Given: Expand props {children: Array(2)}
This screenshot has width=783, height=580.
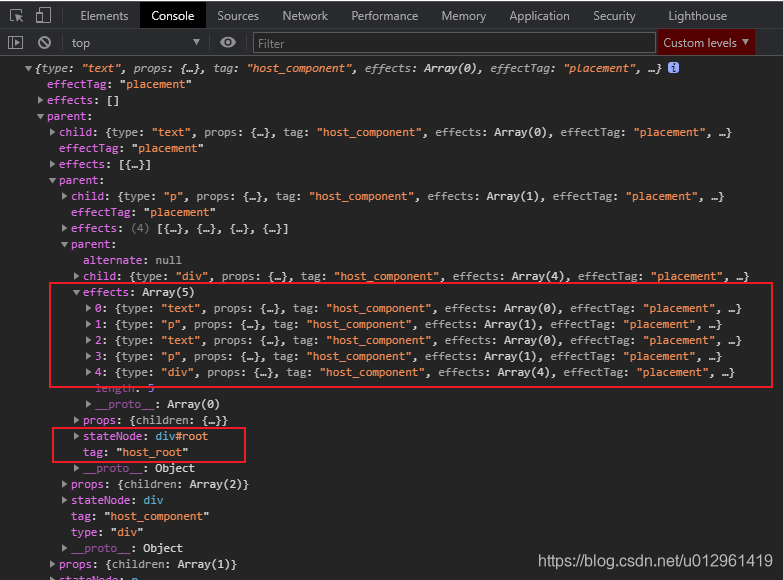Looking at the screenshot, I should (x=64, y=484).
